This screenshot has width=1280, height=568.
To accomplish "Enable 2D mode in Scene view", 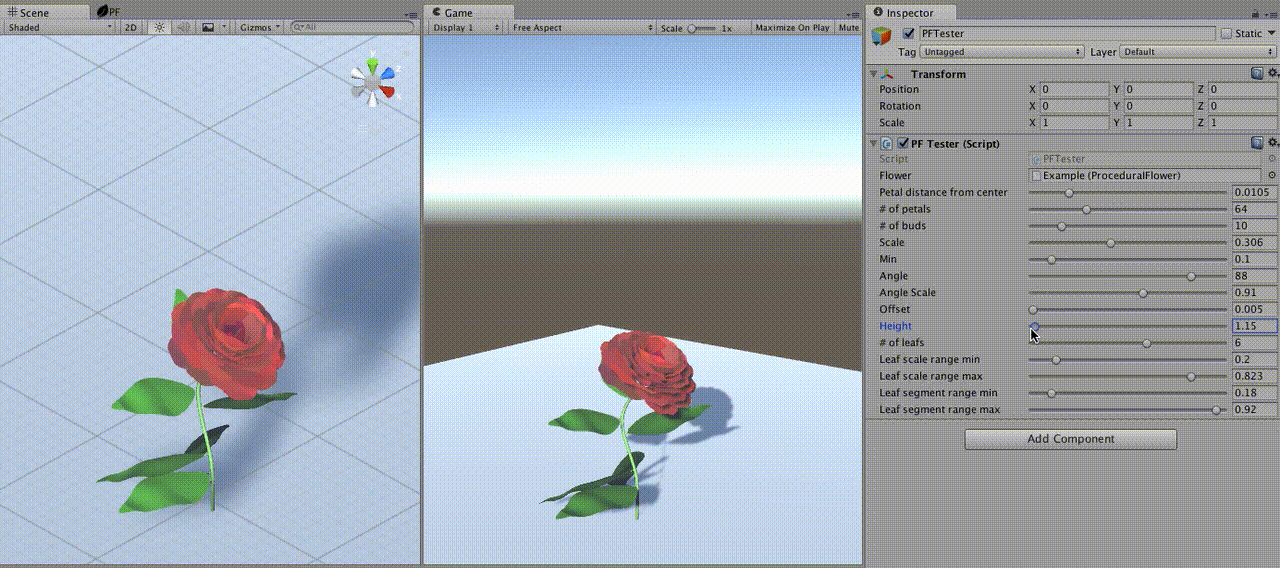I will point(131,28).
